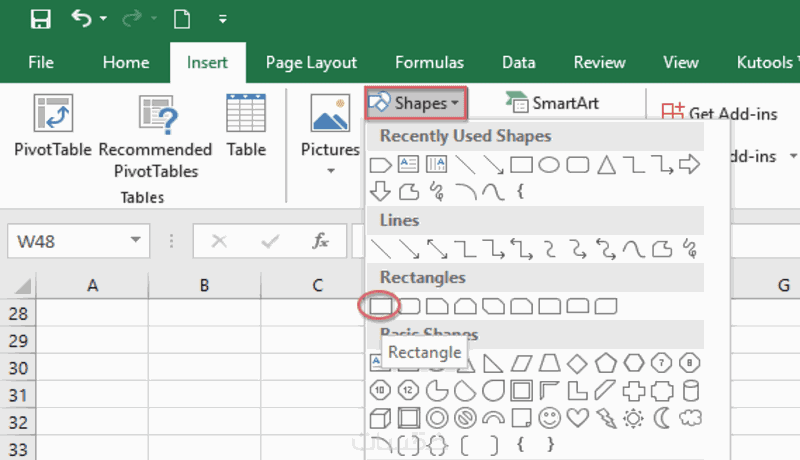This screenshot has width=800, height=460.
Task: Collapse the Shapes dropdown menu
Action: (416, 103)
